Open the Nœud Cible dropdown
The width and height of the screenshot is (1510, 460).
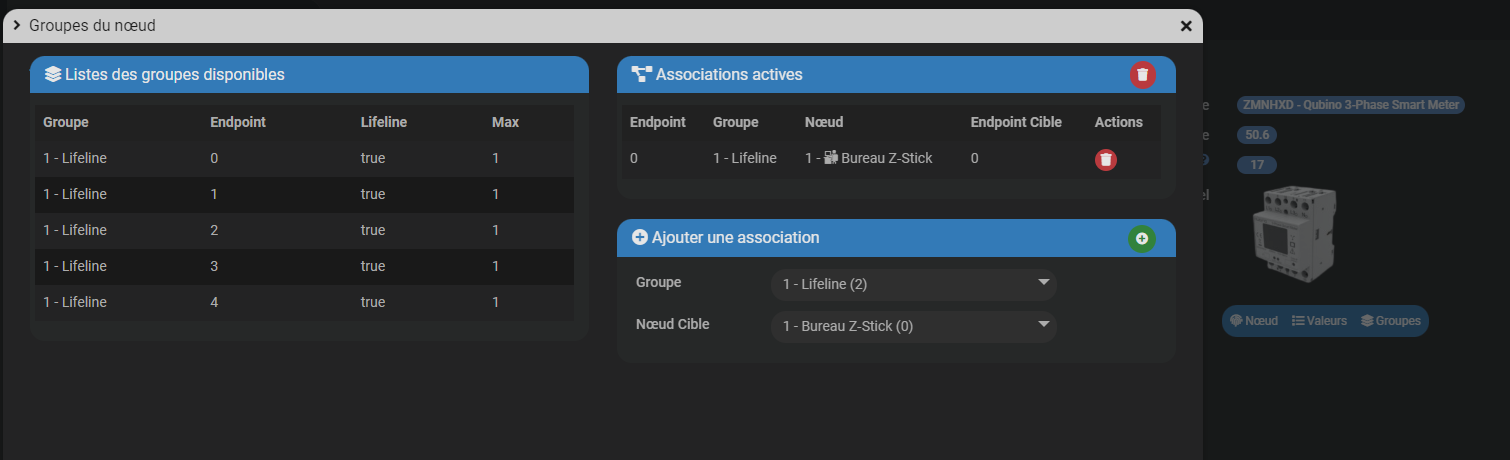coord(913,326)
